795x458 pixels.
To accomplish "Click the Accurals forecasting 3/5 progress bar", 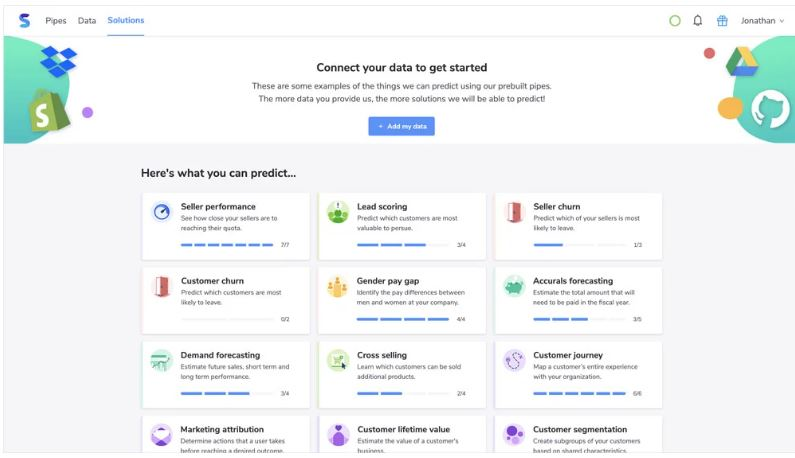I will pos(580,320).
